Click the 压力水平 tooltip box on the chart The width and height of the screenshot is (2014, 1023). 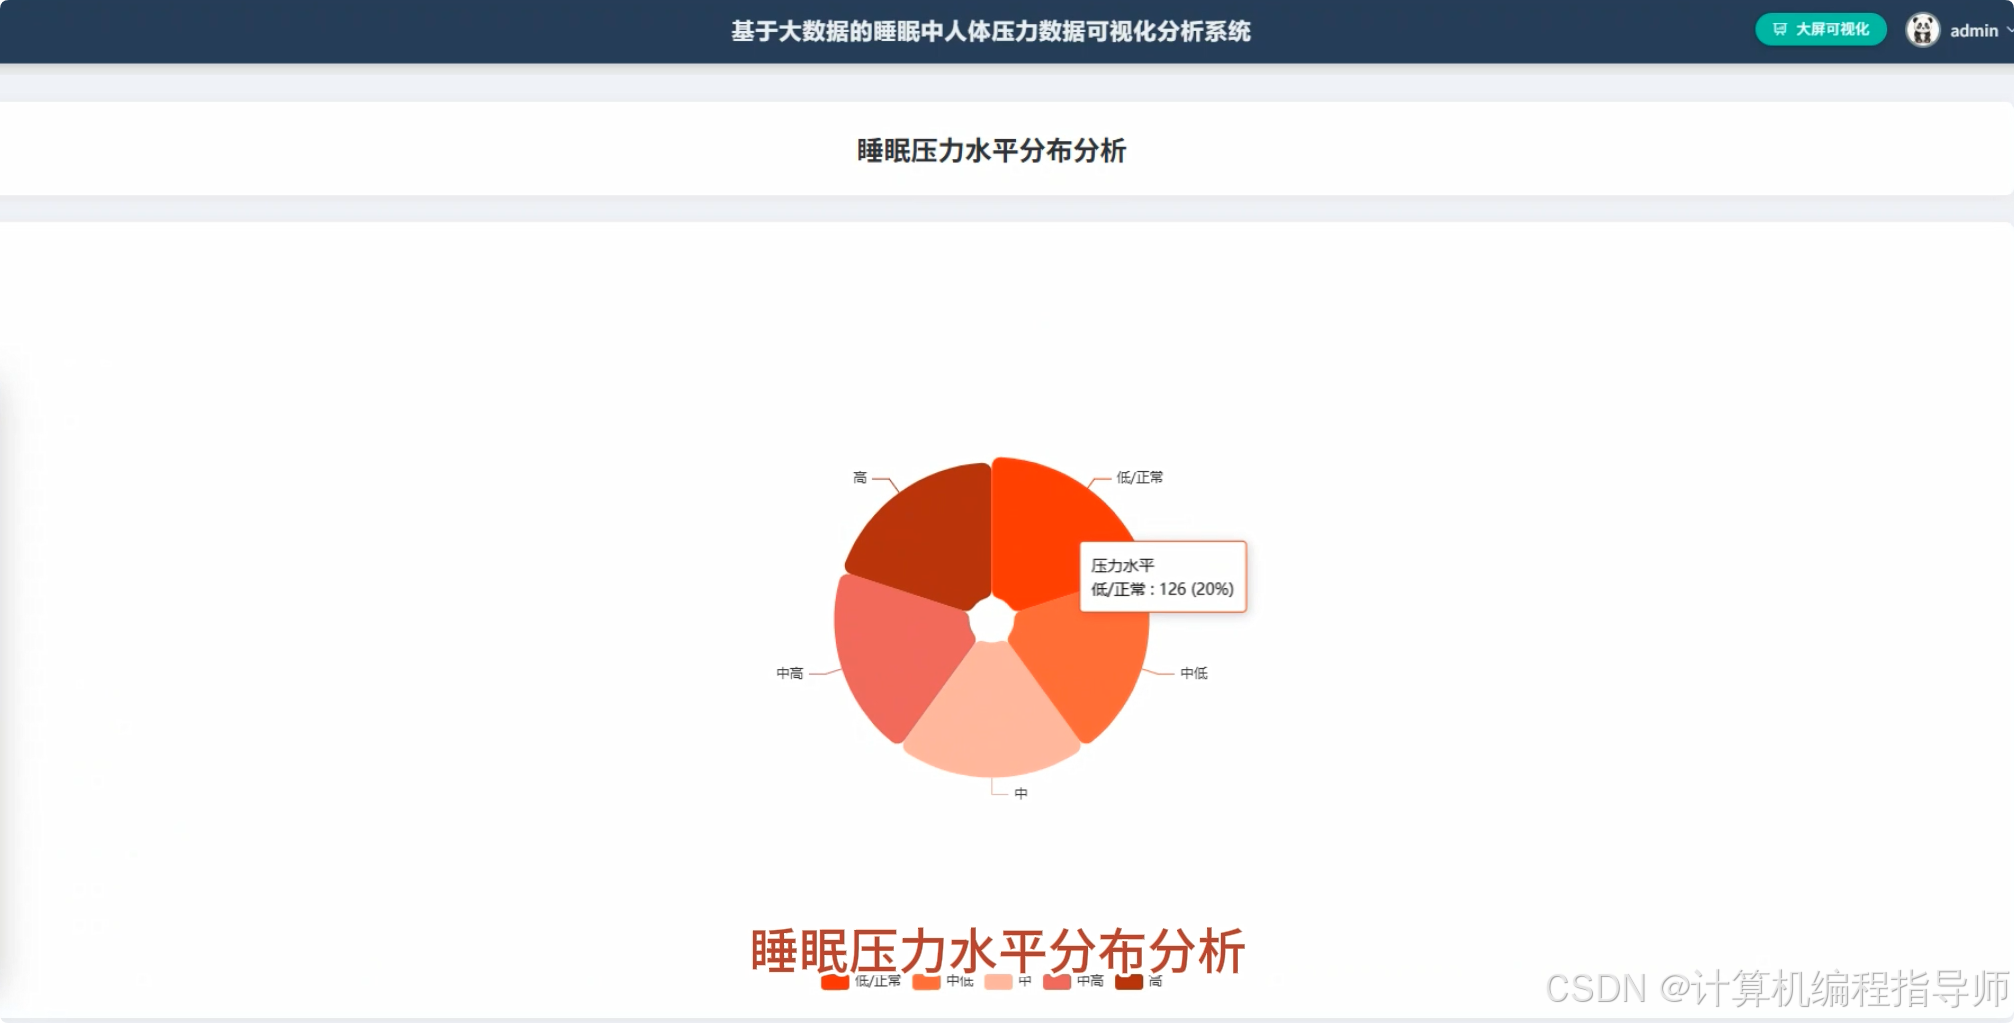point(1162,576)
